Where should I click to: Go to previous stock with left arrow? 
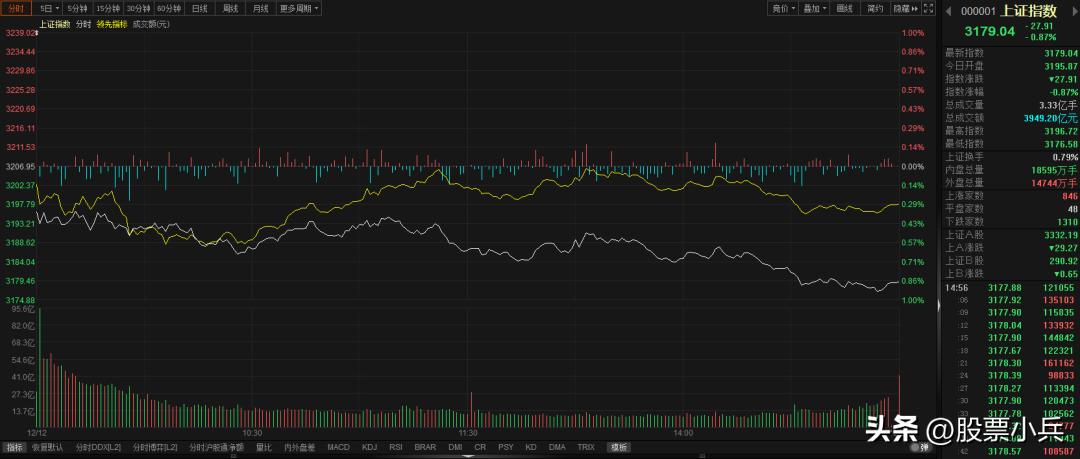[x=947, y=10]
